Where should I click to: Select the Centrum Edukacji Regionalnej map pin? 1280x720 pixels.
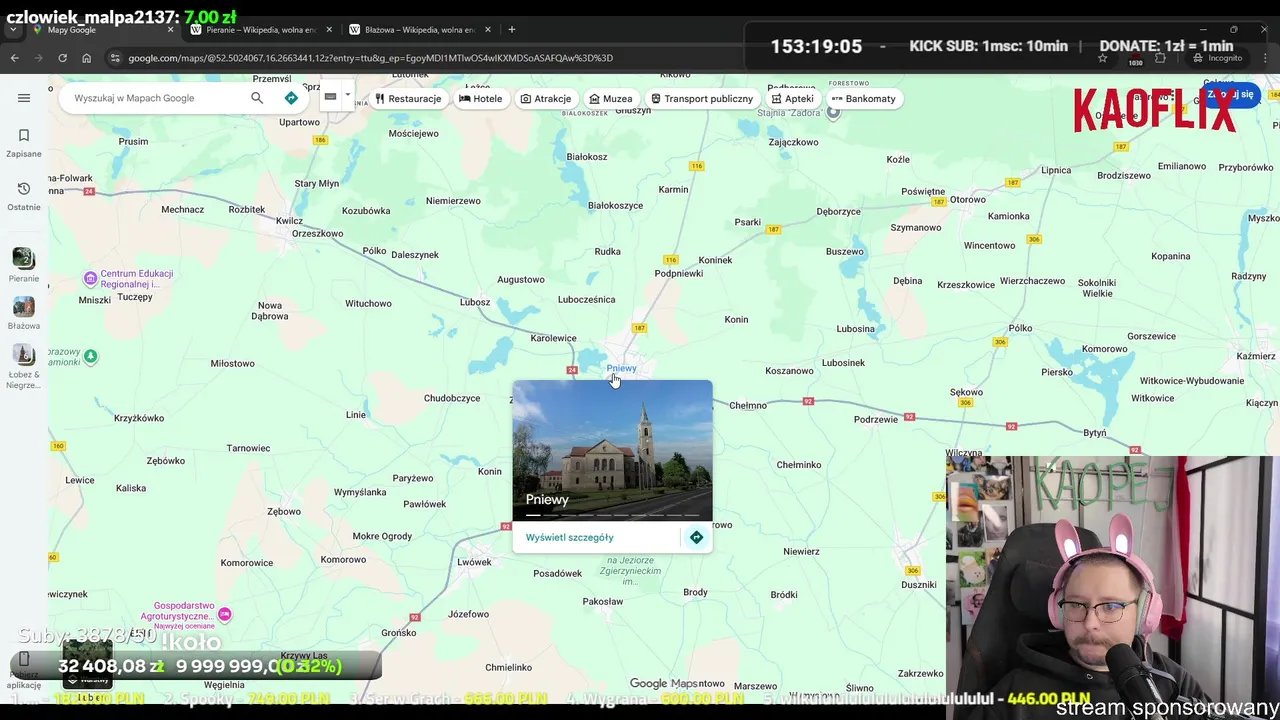pos(90,278)
